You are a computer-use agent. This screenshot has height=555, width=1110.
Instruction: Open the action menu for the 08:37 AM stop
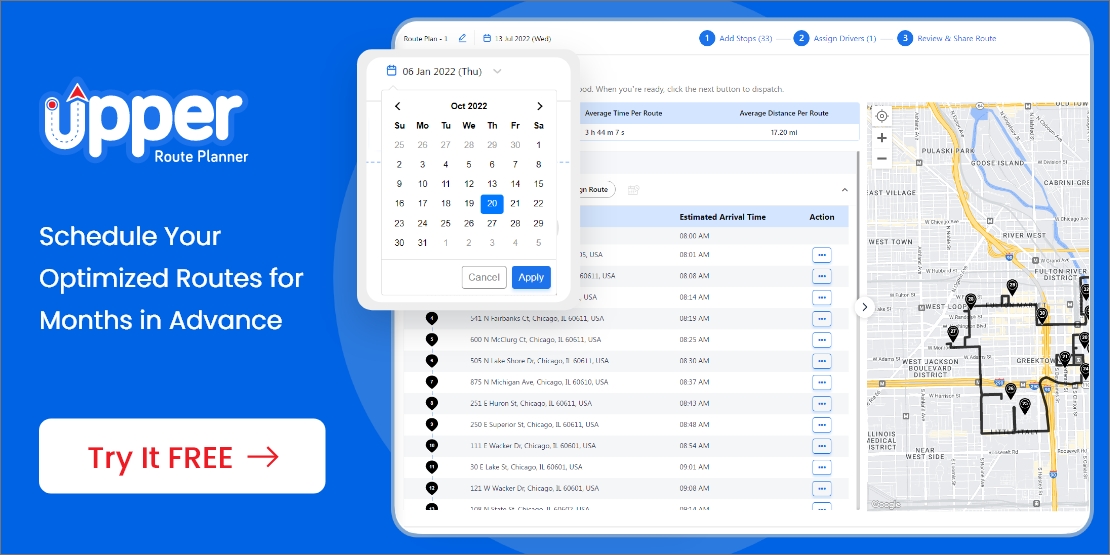click(x=822, y=382)
